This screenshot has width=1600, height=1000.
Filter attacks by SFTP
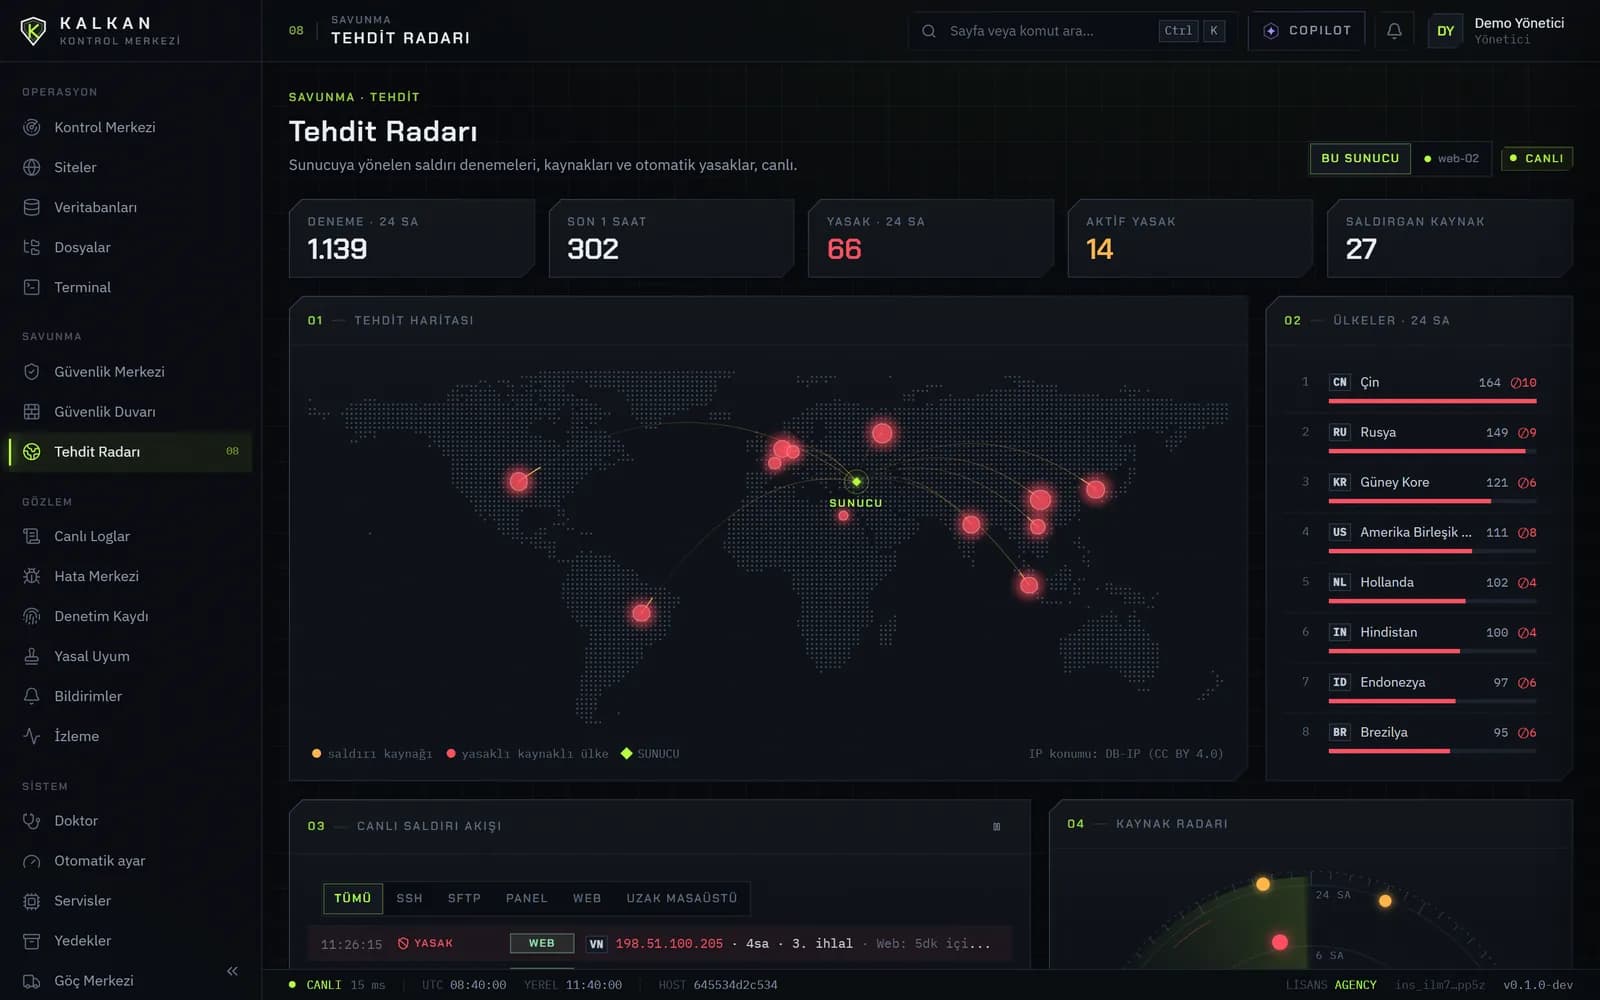[x=464, y=898]
